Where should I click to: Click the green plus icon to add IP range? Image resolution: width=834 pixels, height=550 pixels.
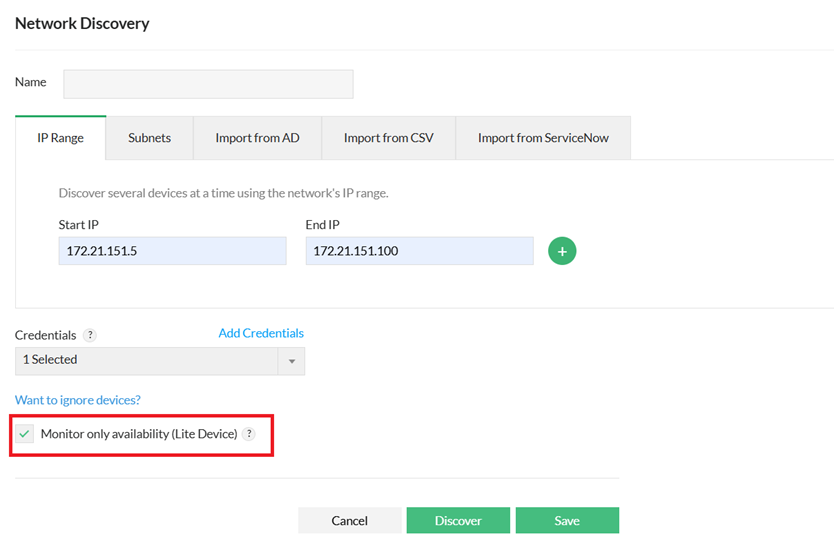click(x=562, y=251)
